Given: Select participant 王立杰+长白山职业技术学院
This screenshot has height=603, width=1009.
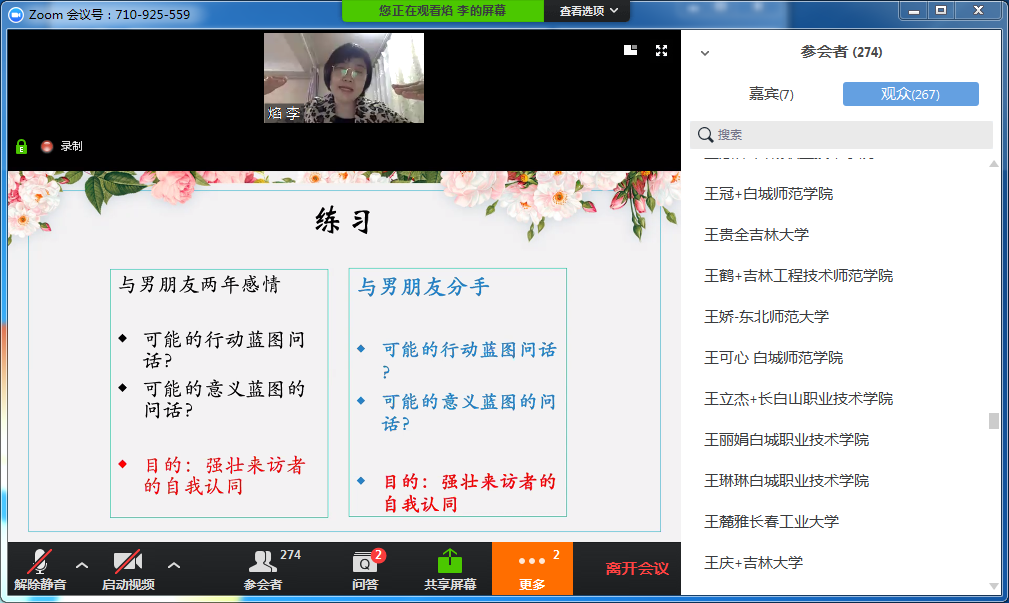Looking at the screenshot, I should click(798, 399).
